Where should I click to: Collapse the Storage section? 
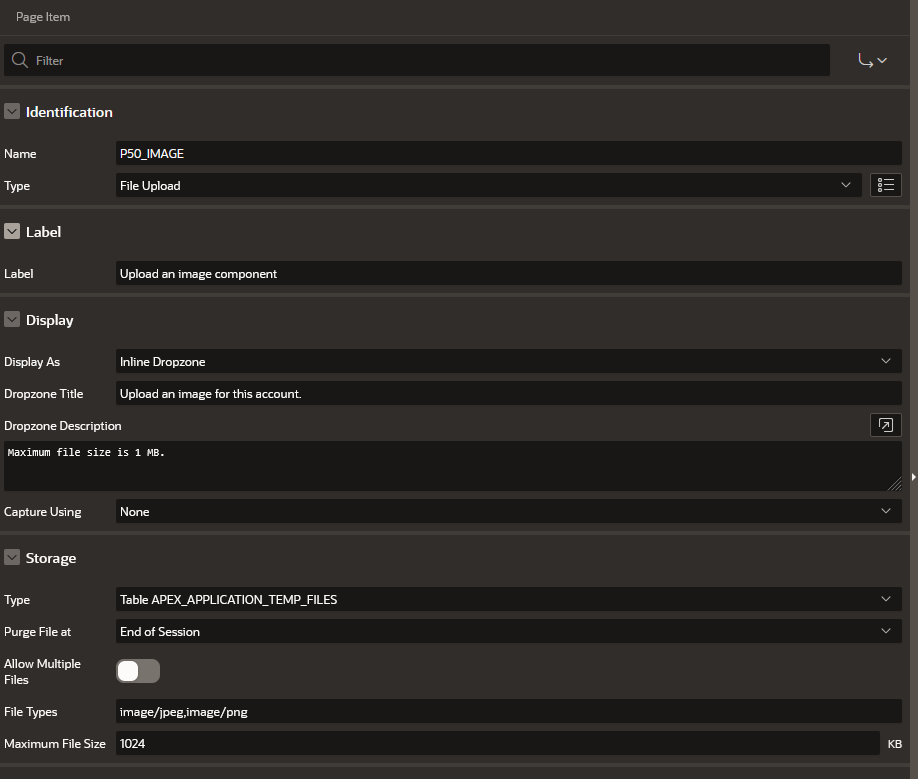pos(13,558)
